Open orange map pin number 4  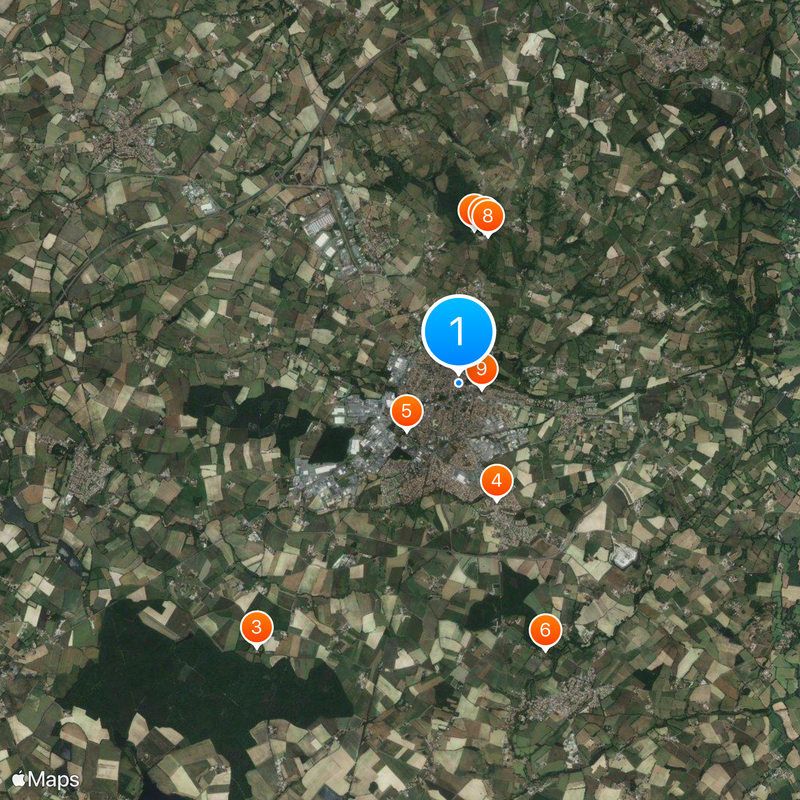click(x=496, y=481)
